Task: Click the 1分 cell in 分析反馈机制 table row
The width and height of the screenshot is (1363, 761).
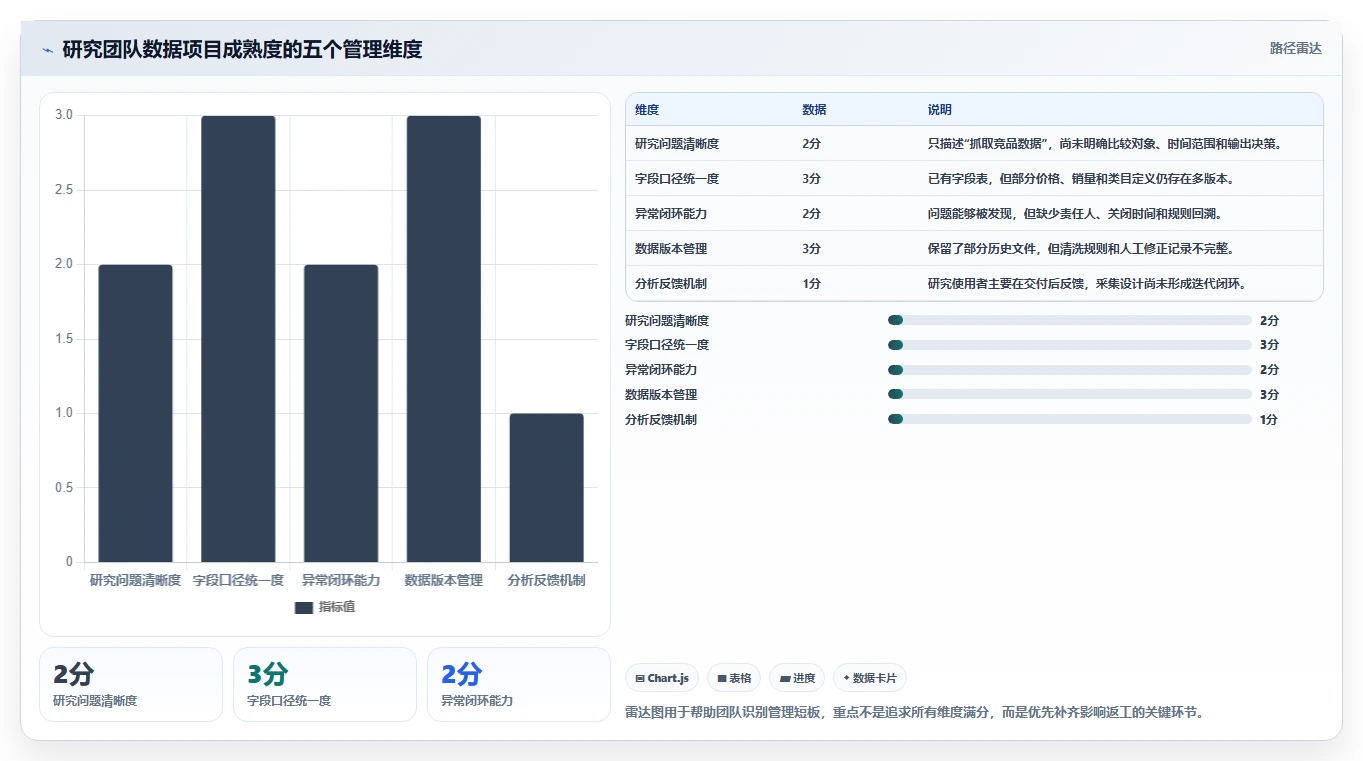Action: click(811, 284)
